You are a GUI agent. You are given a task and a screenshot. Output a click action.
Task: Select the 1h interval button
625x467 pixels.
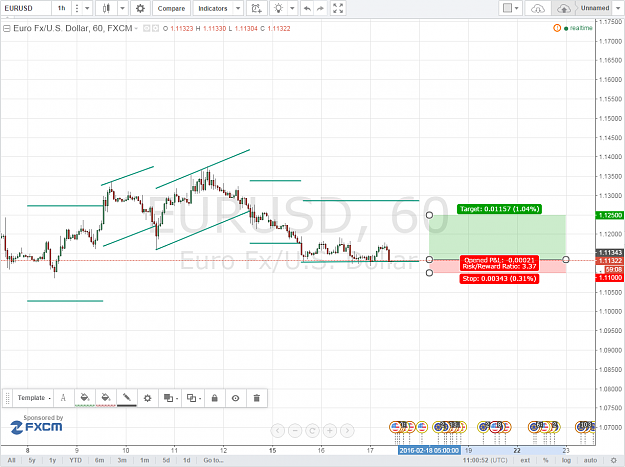[x=61, y=8]
